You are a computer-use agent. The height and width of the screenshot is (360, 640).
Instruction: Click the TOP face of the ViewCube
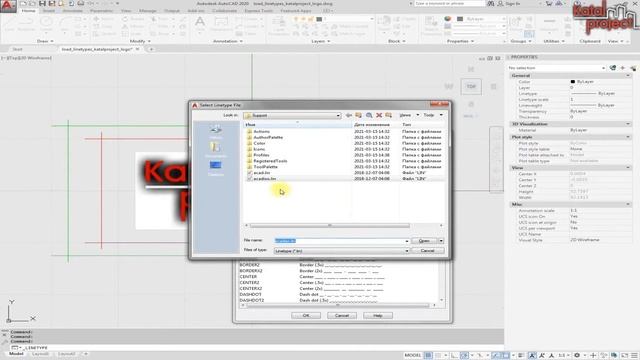click(x=471, y=87)
